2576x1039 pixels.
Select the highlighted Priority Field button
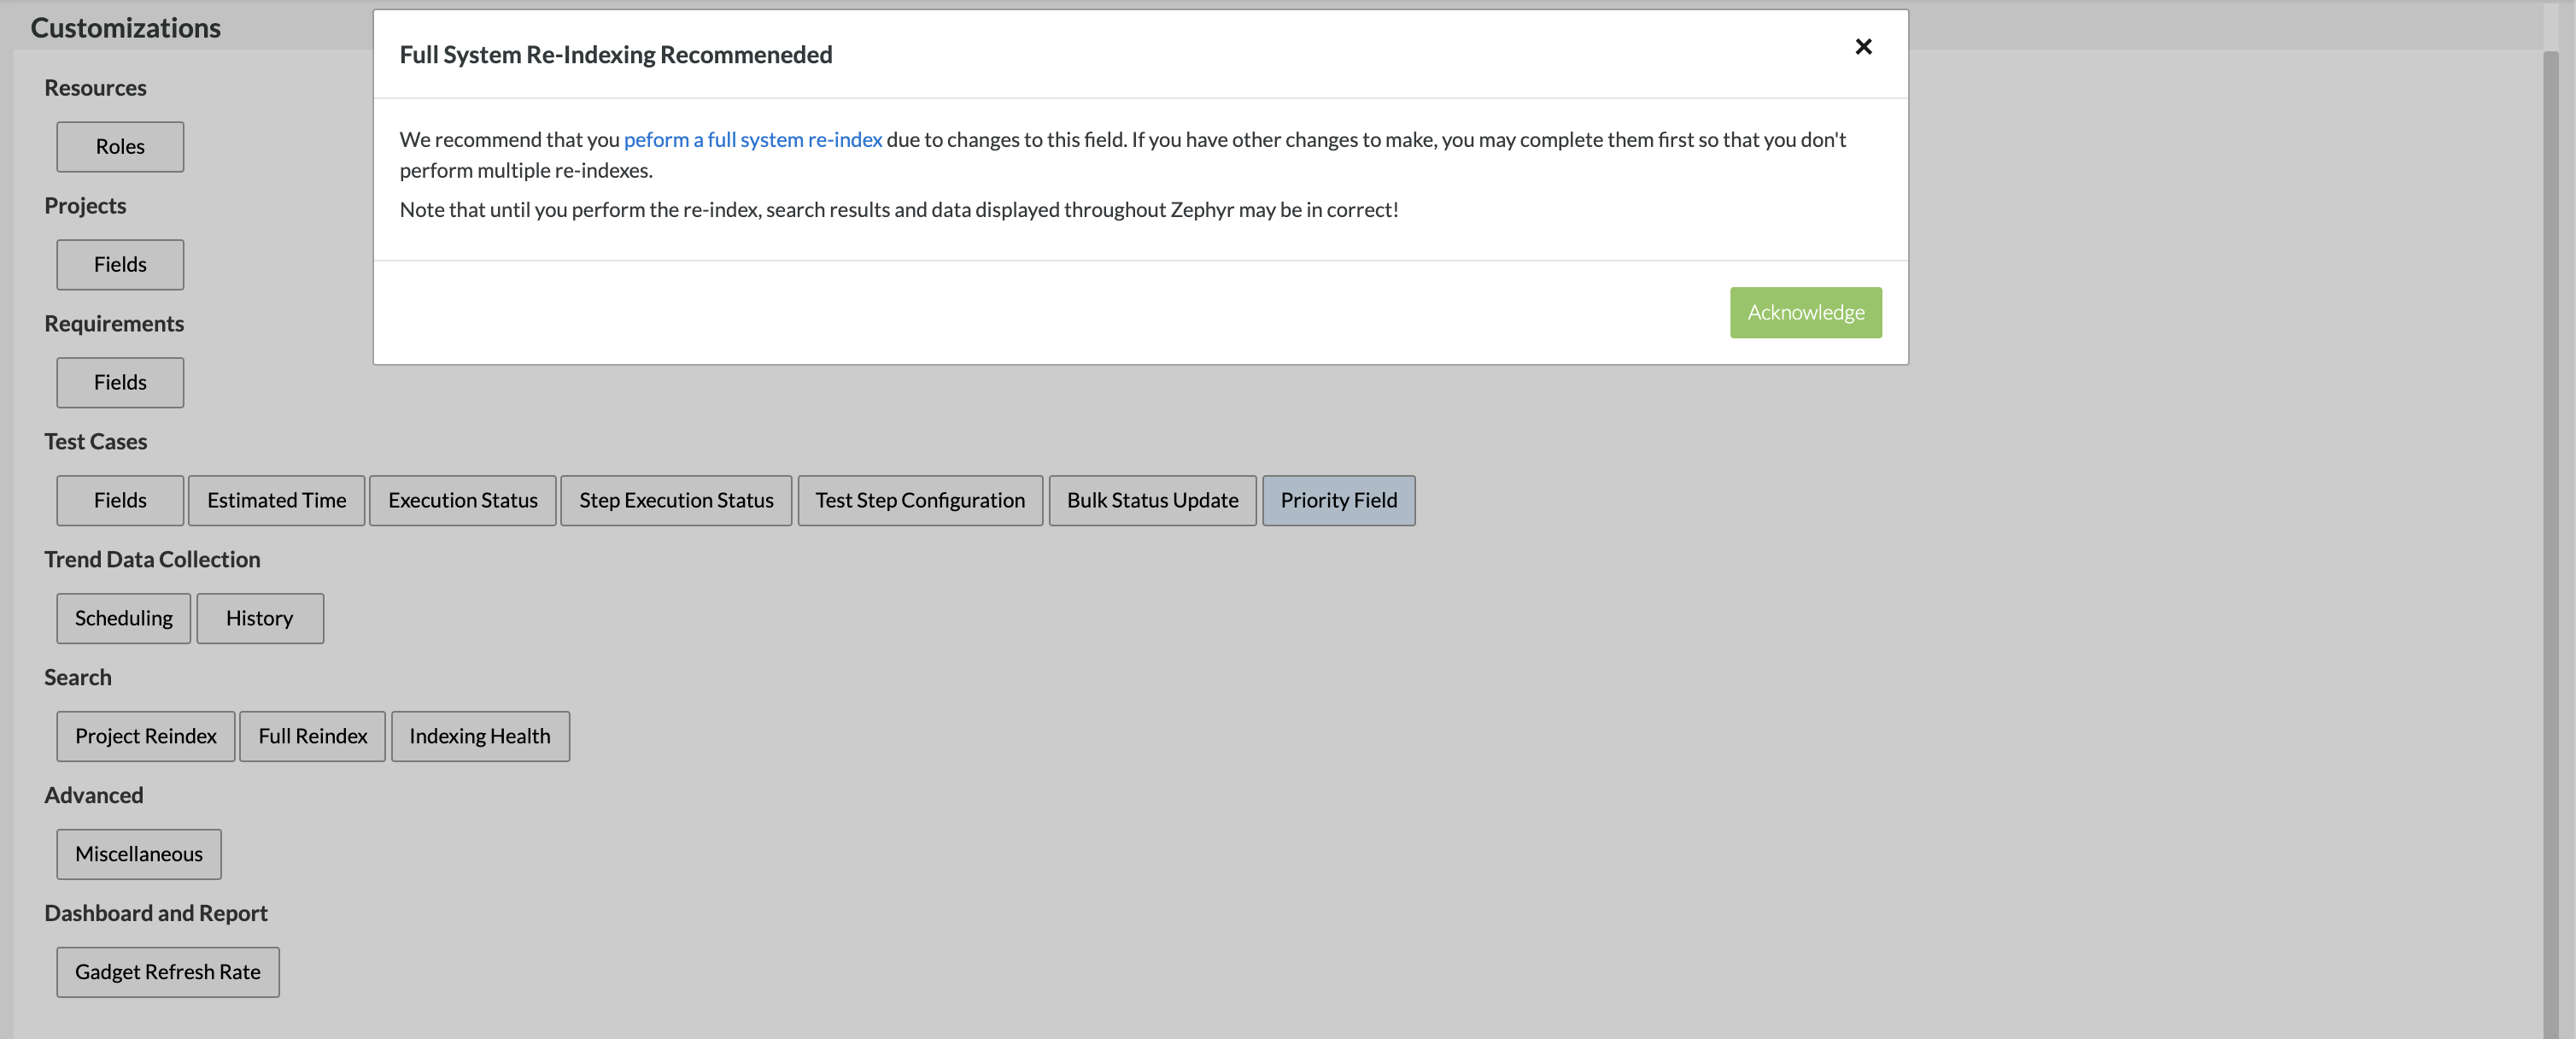[1338, 501]
